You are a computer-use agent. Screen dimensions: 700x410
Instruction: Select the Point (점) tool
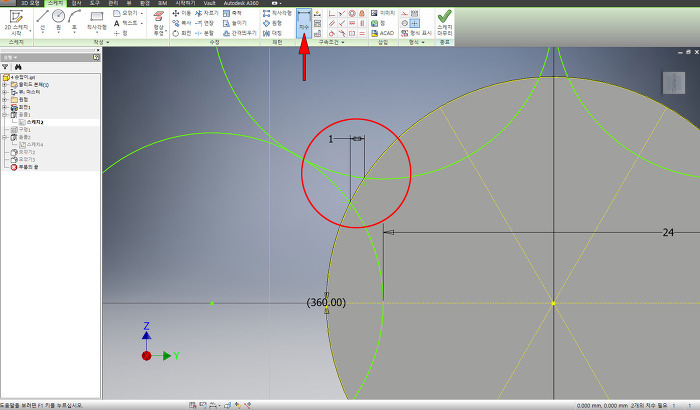point(120,33)
